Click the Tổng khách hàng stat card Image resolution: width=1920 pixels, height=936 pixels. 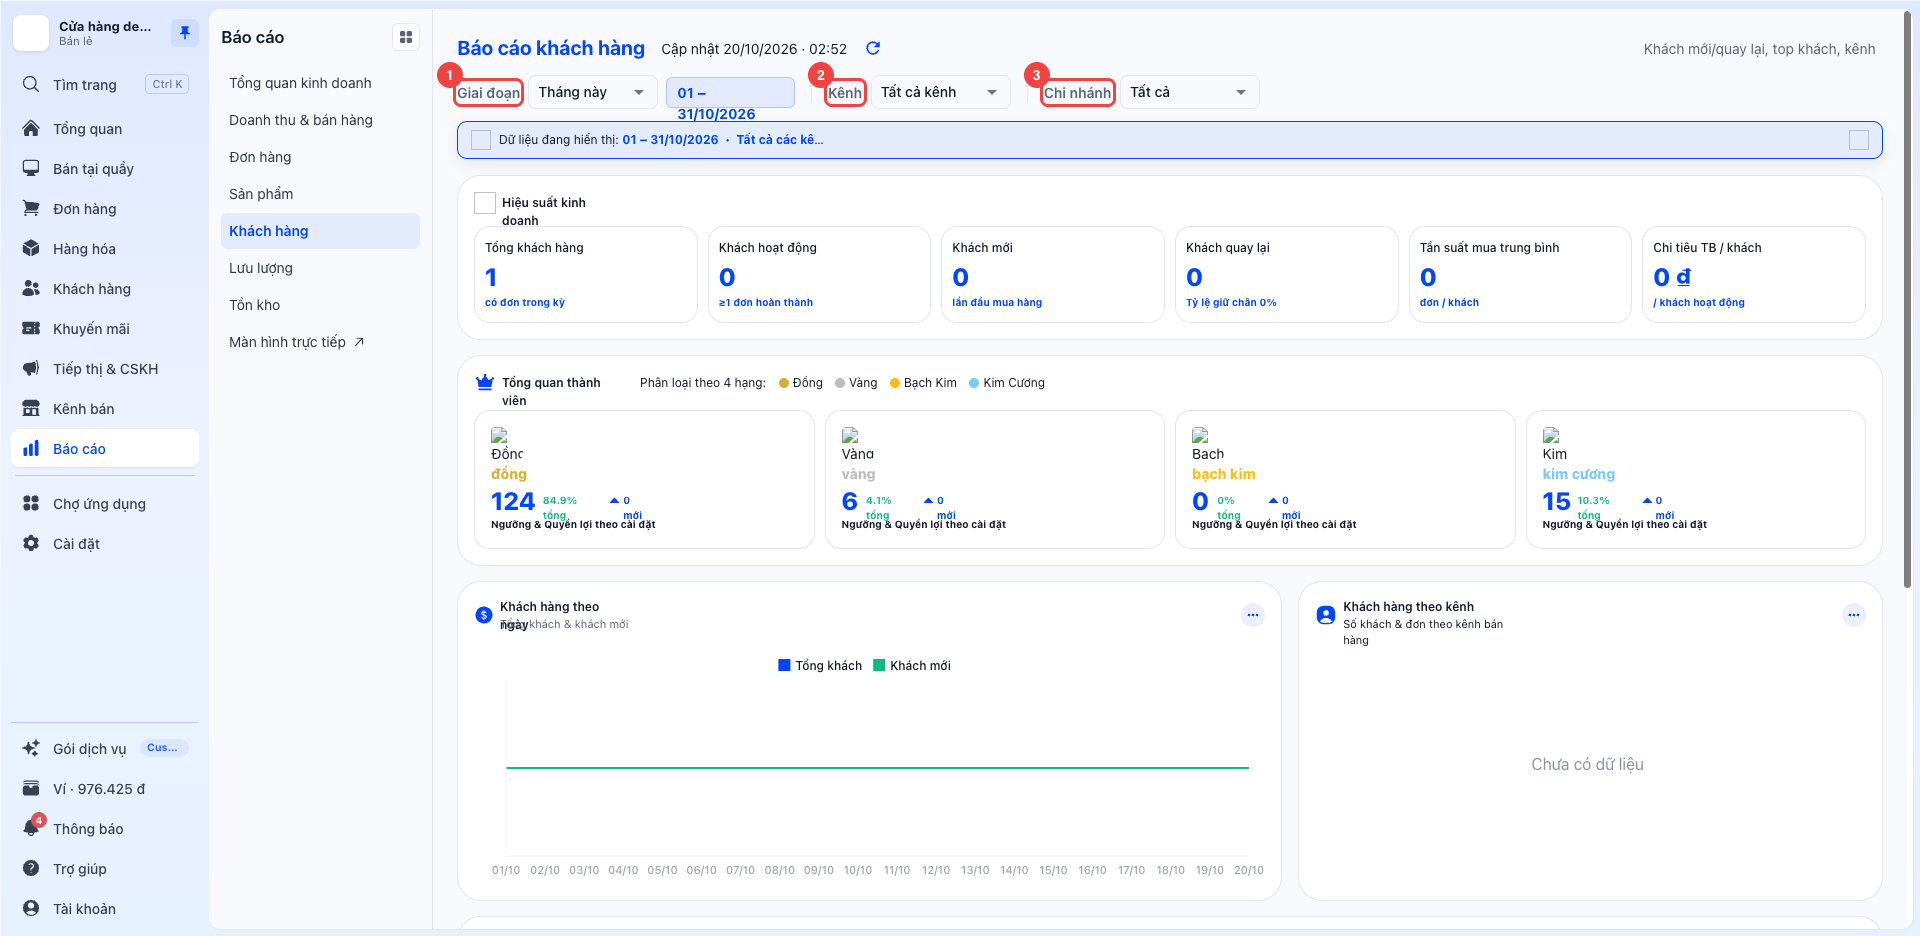click(x=585, y=274)
